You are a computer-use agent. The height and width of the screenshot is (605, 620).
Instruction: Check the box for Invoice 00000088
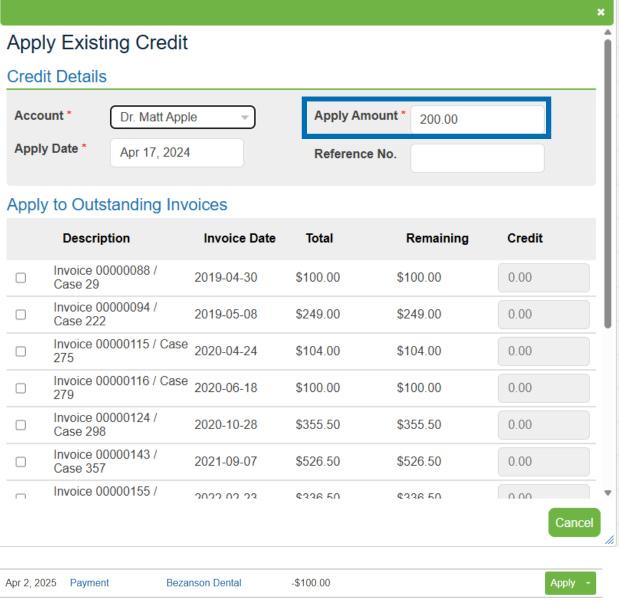[21, 278]
